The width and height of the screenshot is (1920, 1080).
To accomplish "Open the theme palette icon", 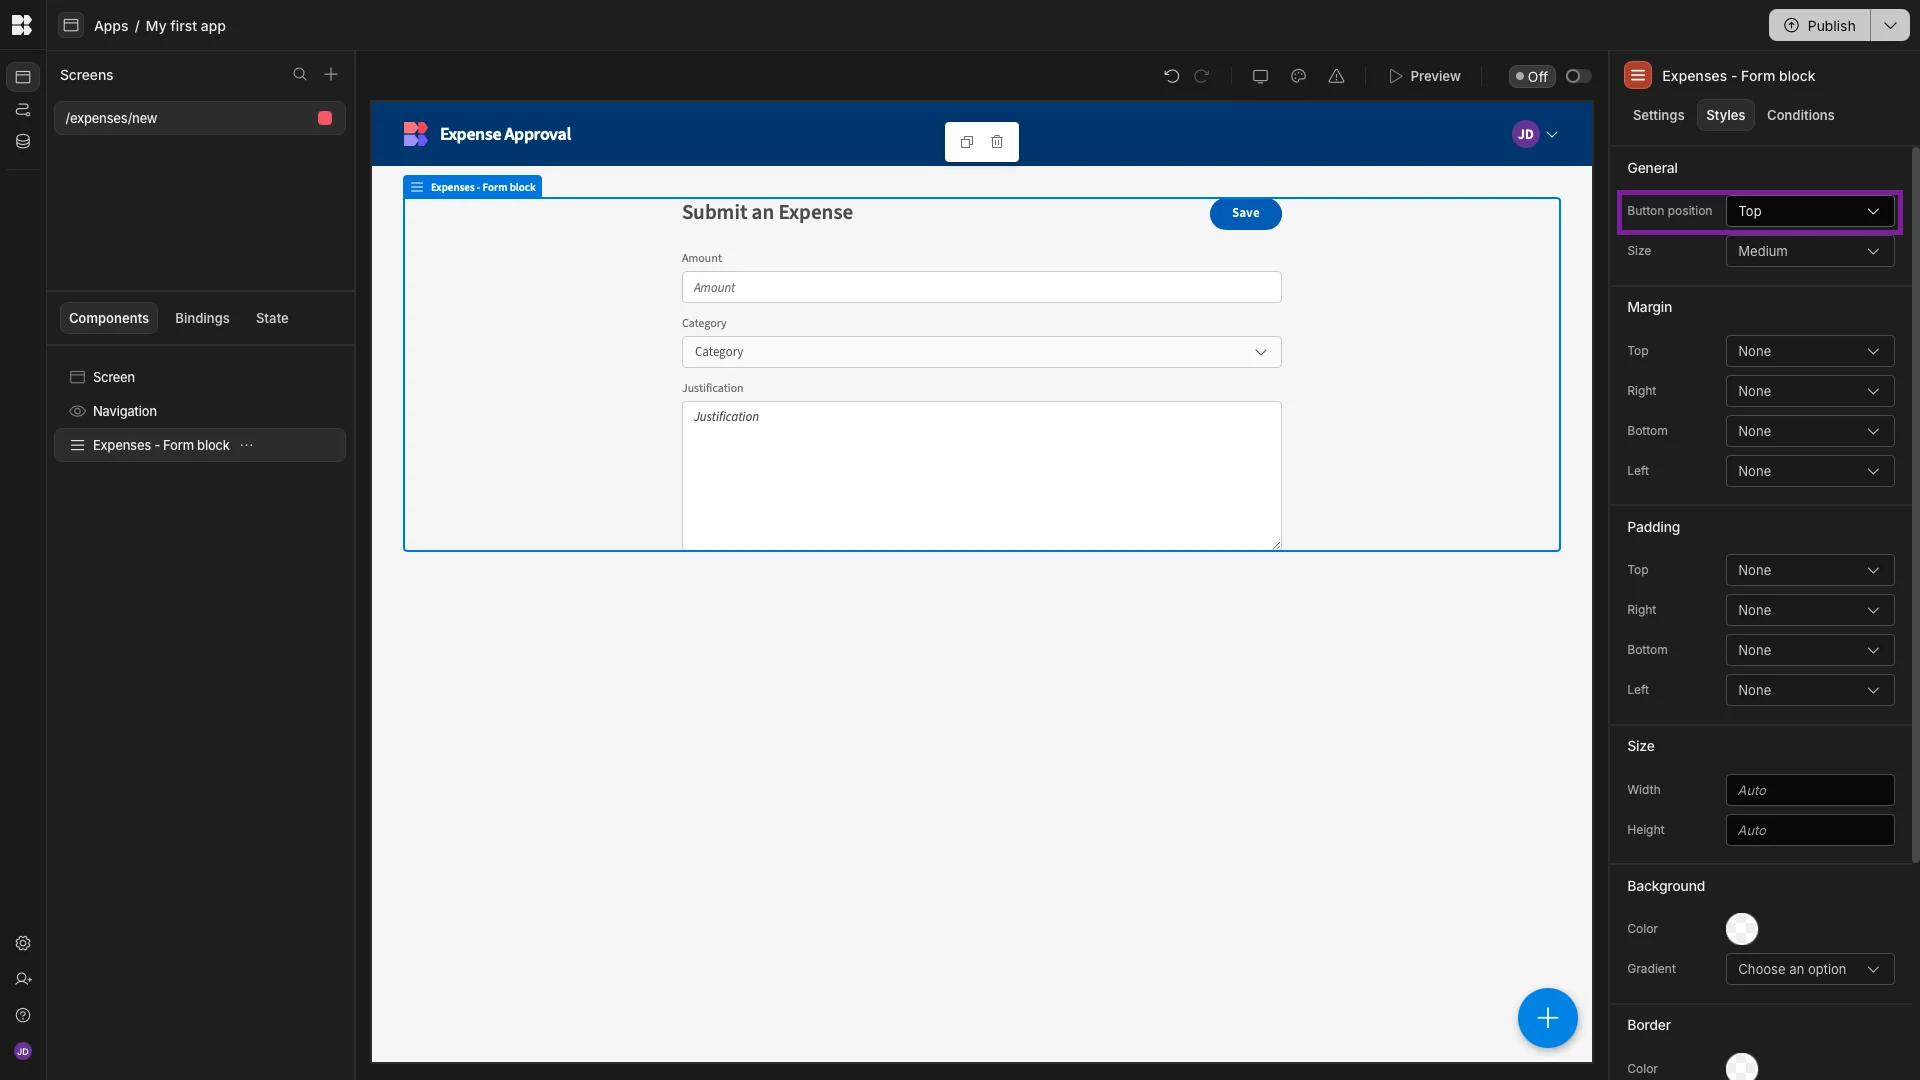I will 1298,76.
